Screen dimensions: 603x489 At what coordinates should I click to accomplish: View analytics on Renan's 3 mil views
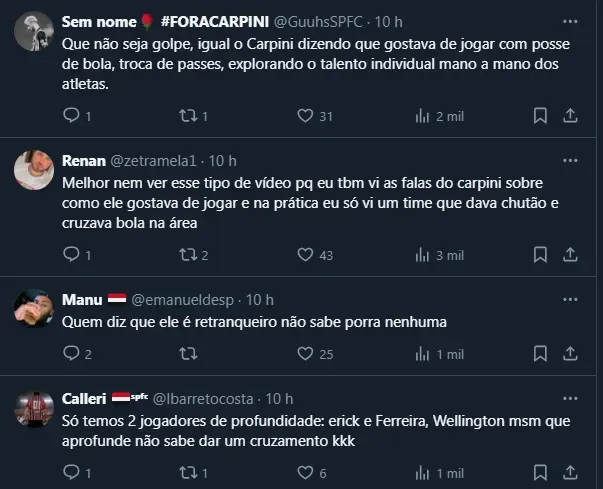point(418,255)
